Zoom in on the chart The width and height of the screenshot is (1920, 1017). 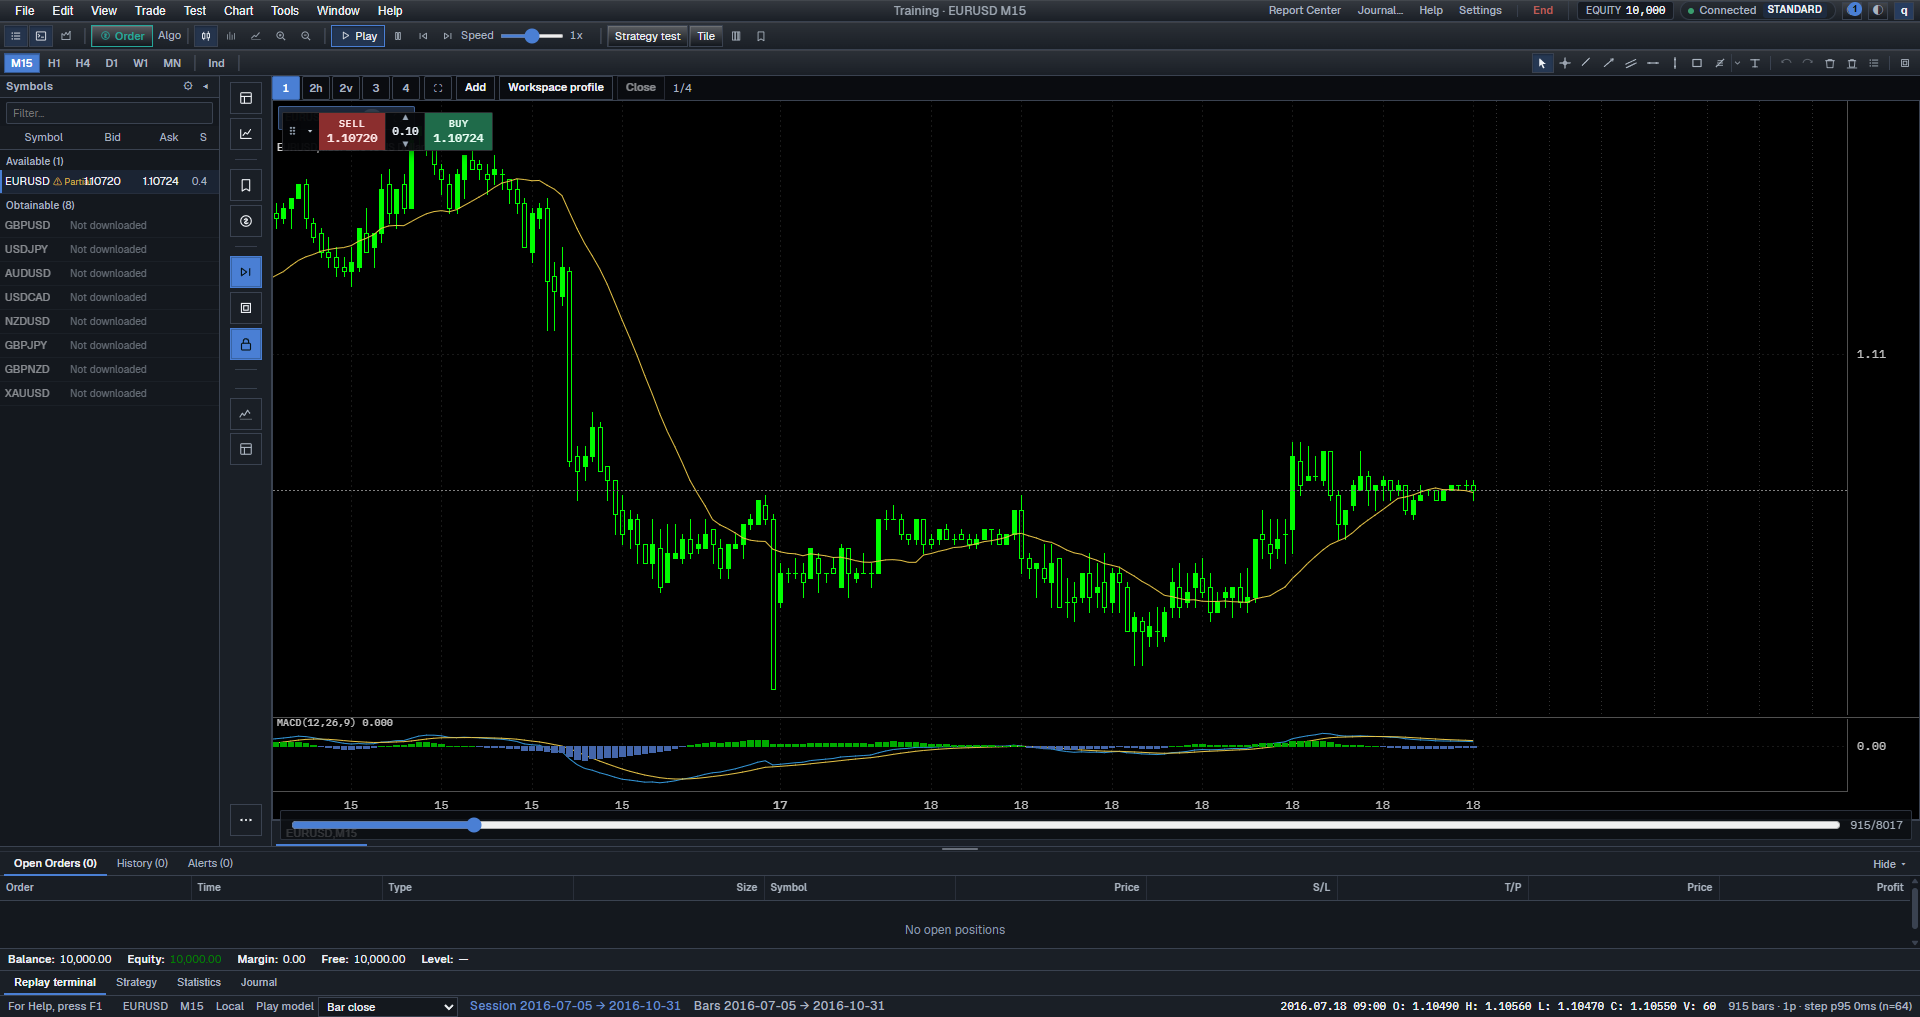[281, 36]
